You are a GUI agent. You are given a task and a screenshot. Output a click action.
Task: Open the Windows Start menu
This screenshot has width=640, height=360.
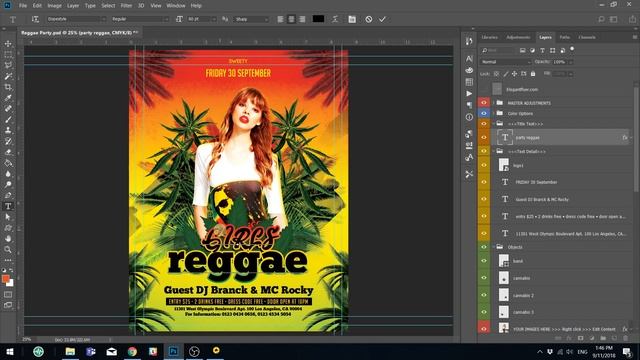9,351
